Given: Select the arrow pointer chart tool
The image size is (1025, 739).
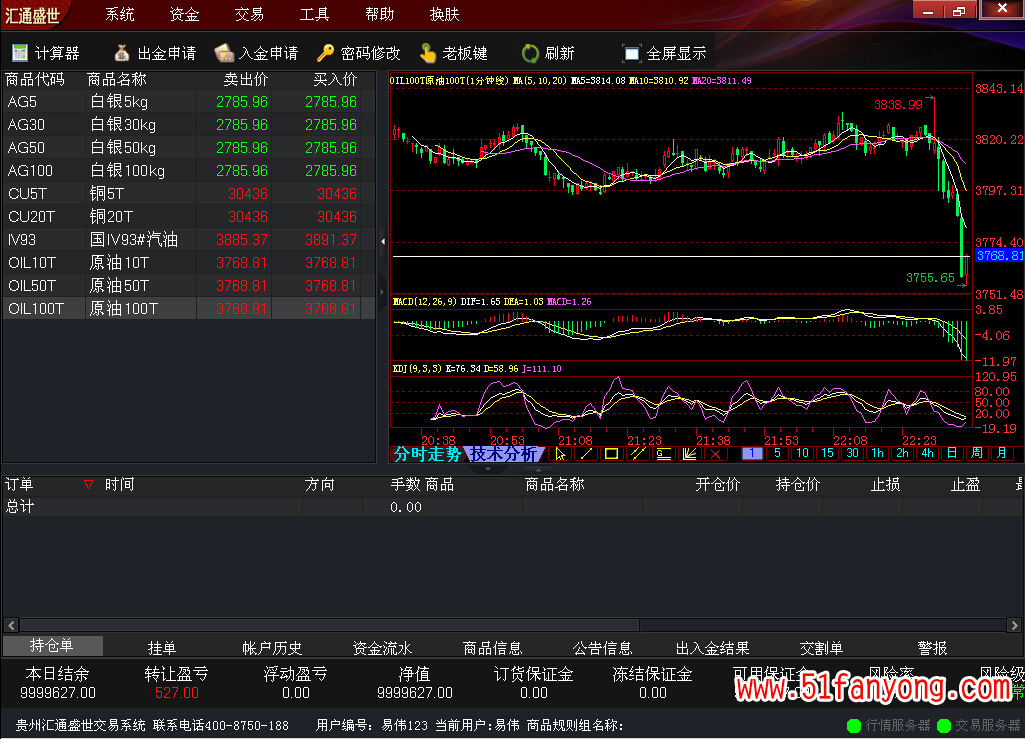Looking at the screenshot, I should pyautogui.click(x=560, y=454).
